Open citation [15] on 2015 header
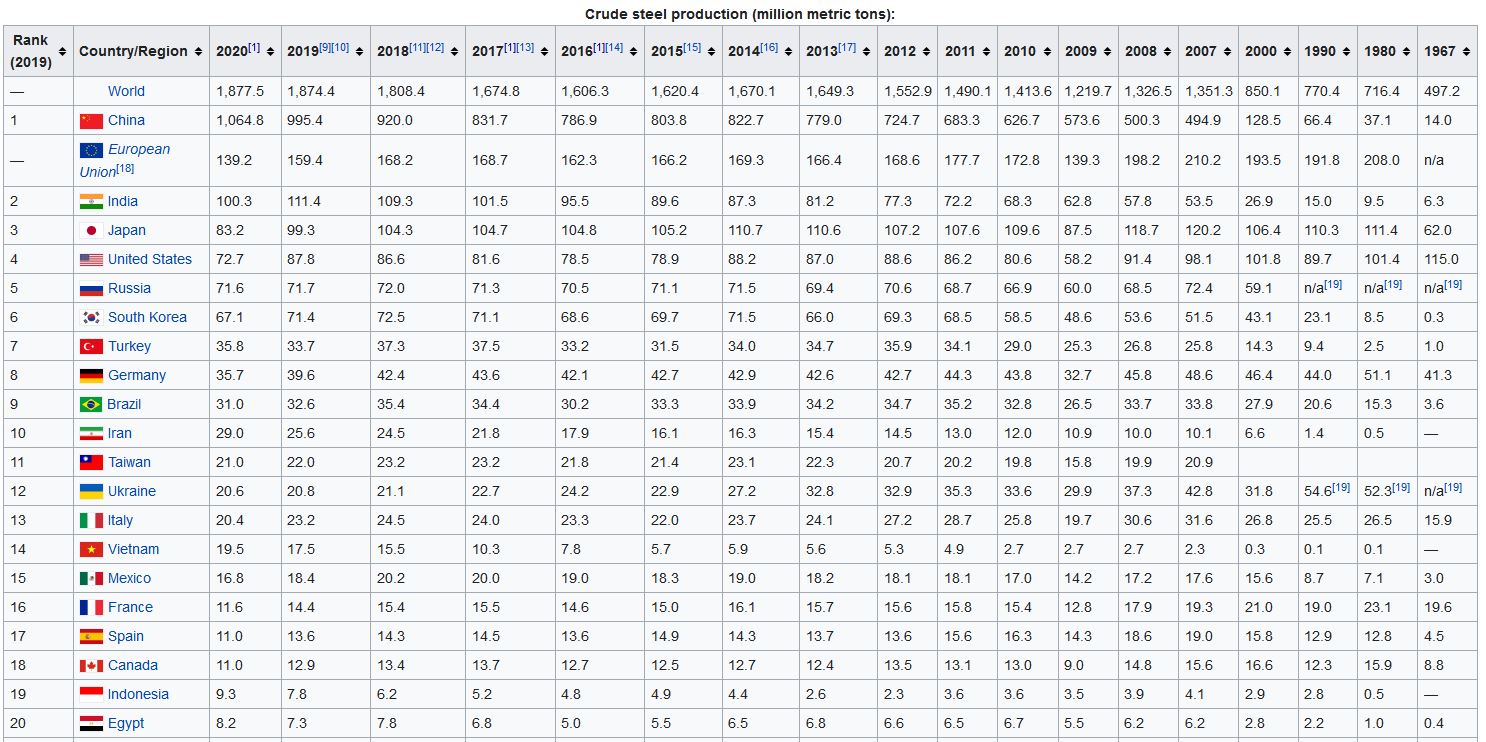This screenshot has width=1486, height=742. [x=692, y=48]
